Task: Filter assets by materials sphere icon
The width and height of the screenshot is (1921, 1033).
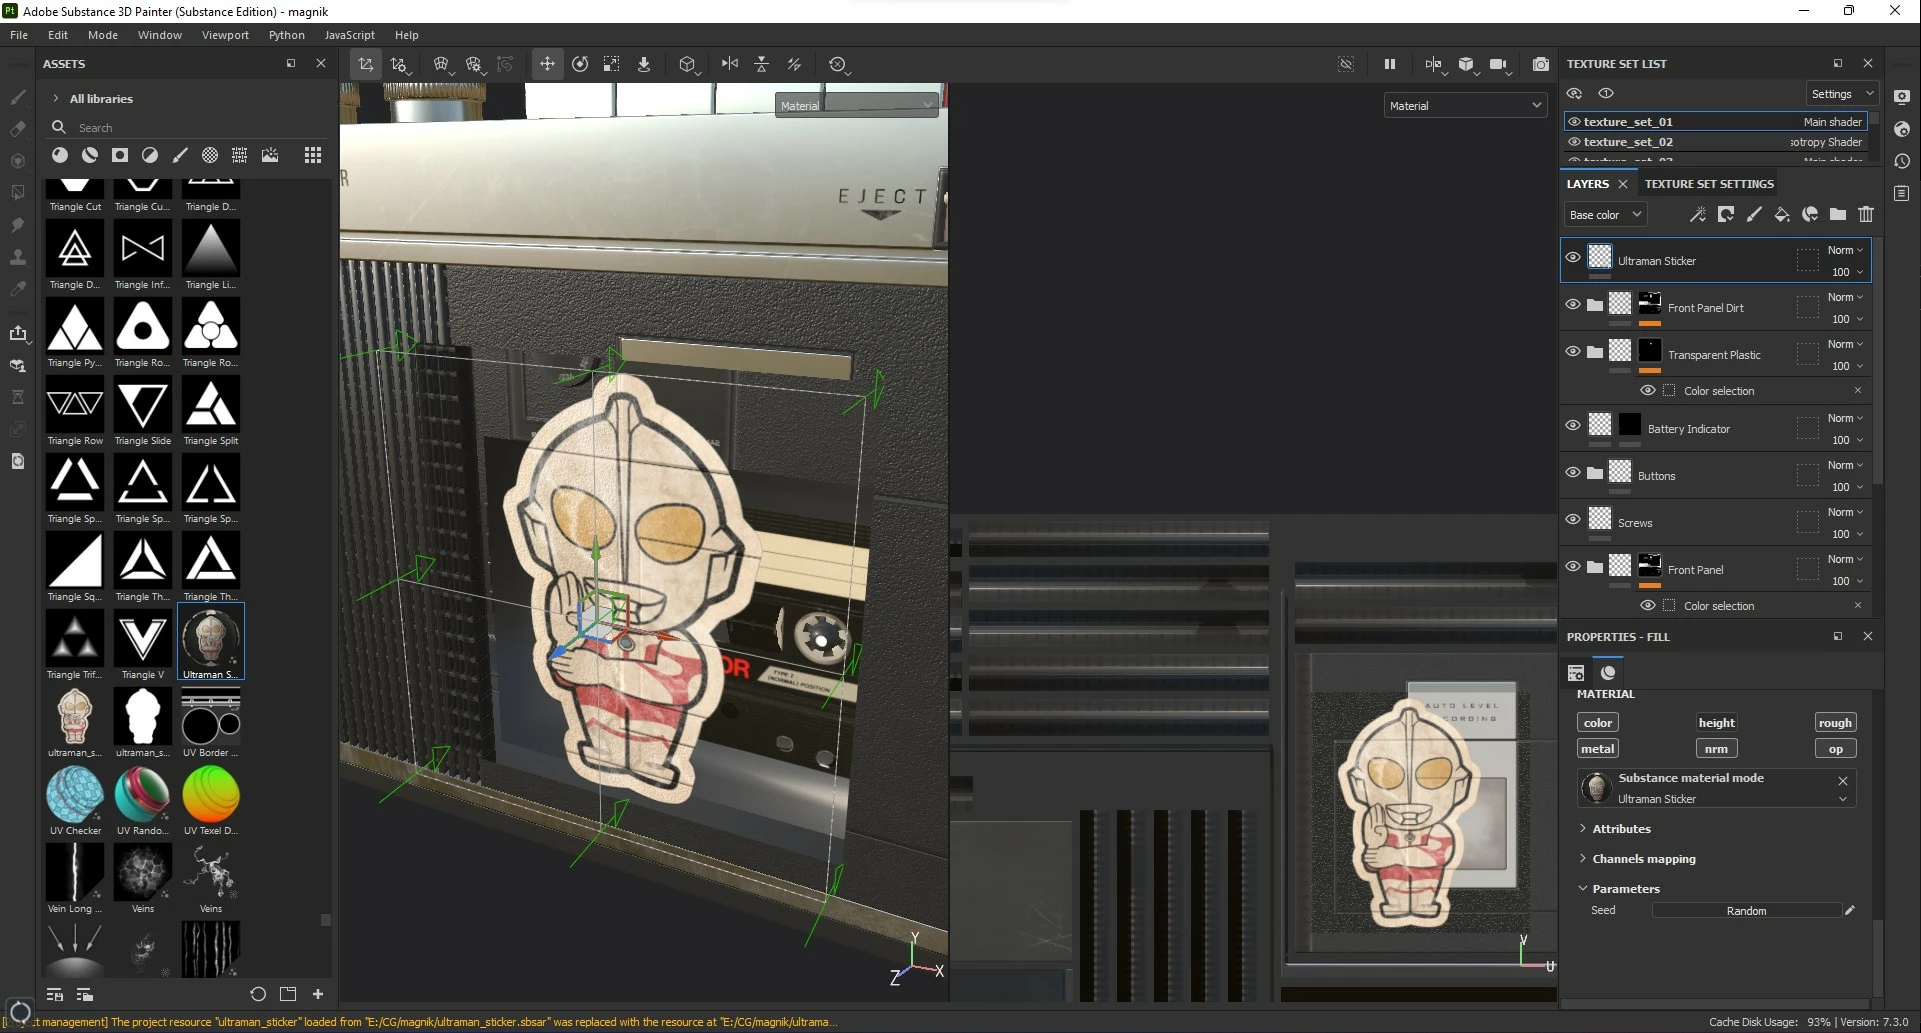Action: click(60, 155)
